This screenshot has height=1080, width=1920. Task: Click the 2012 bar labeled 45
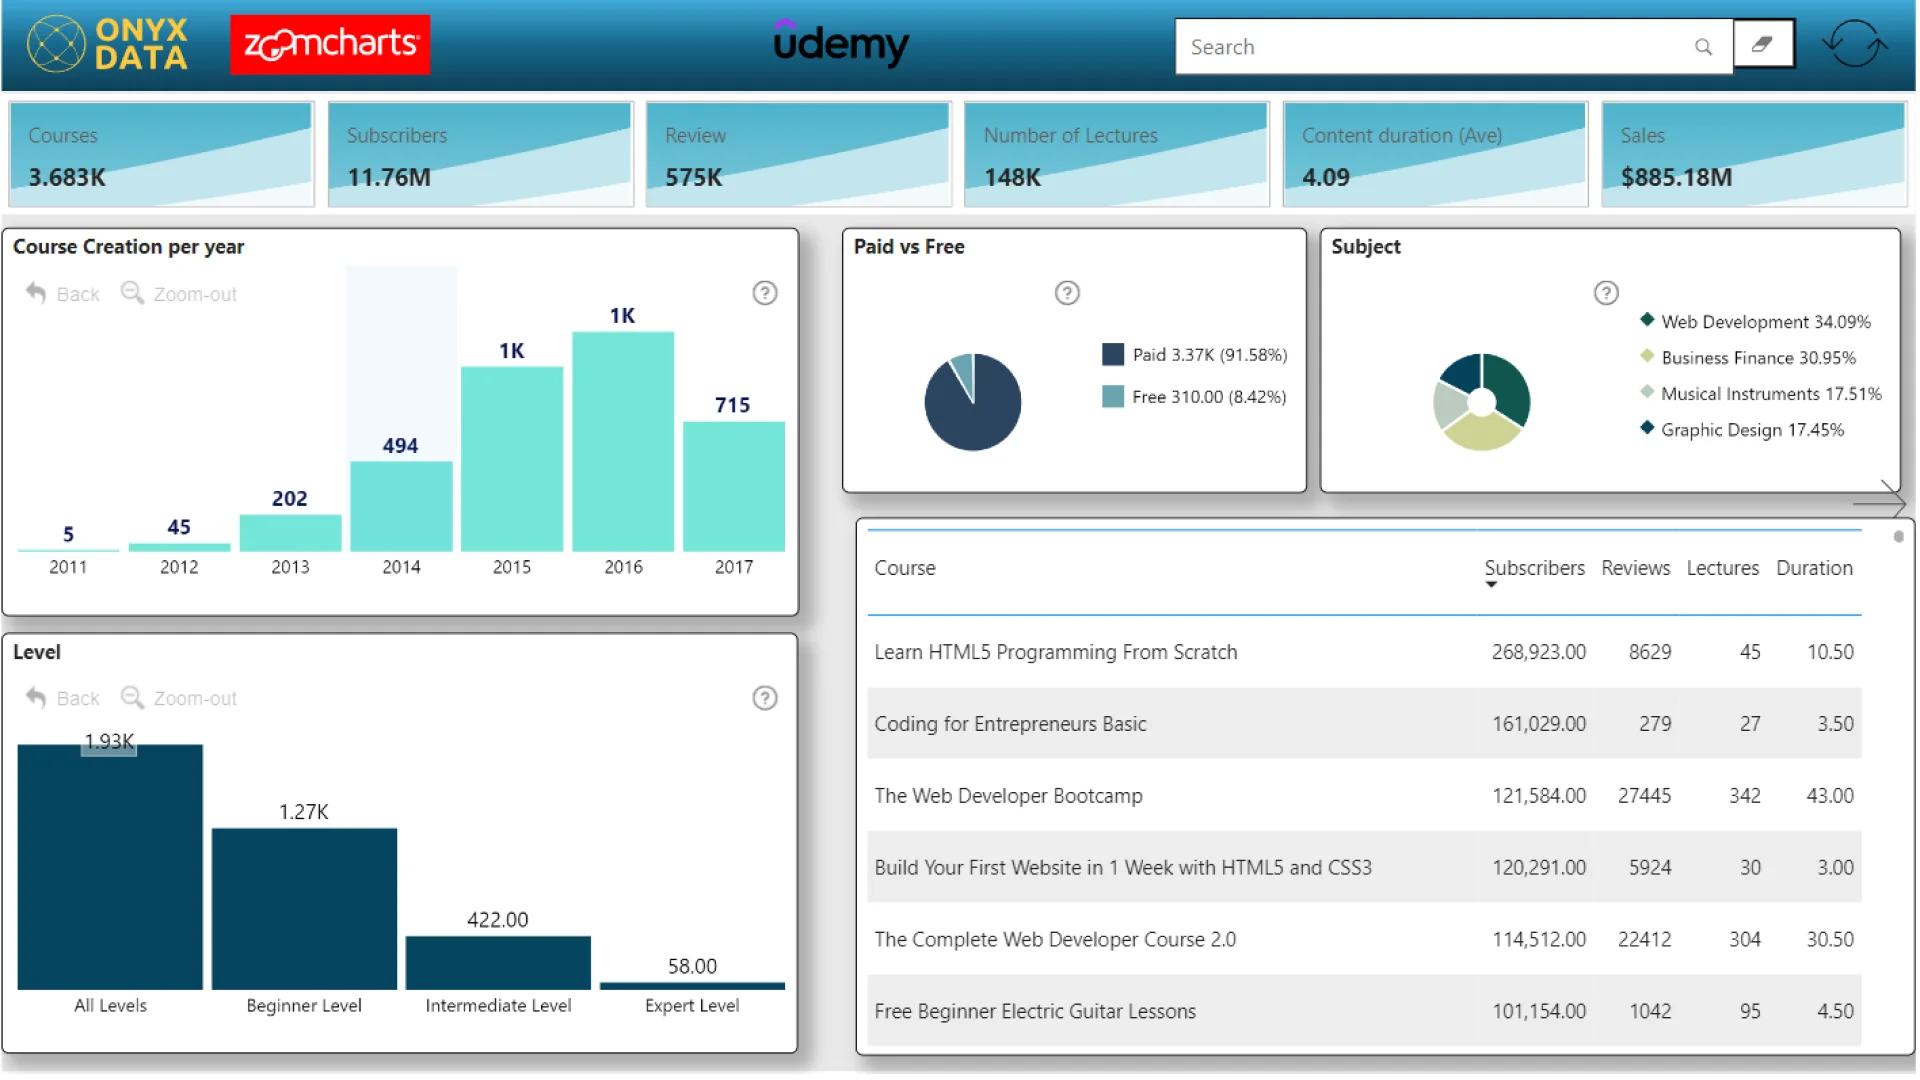[179, 547]
